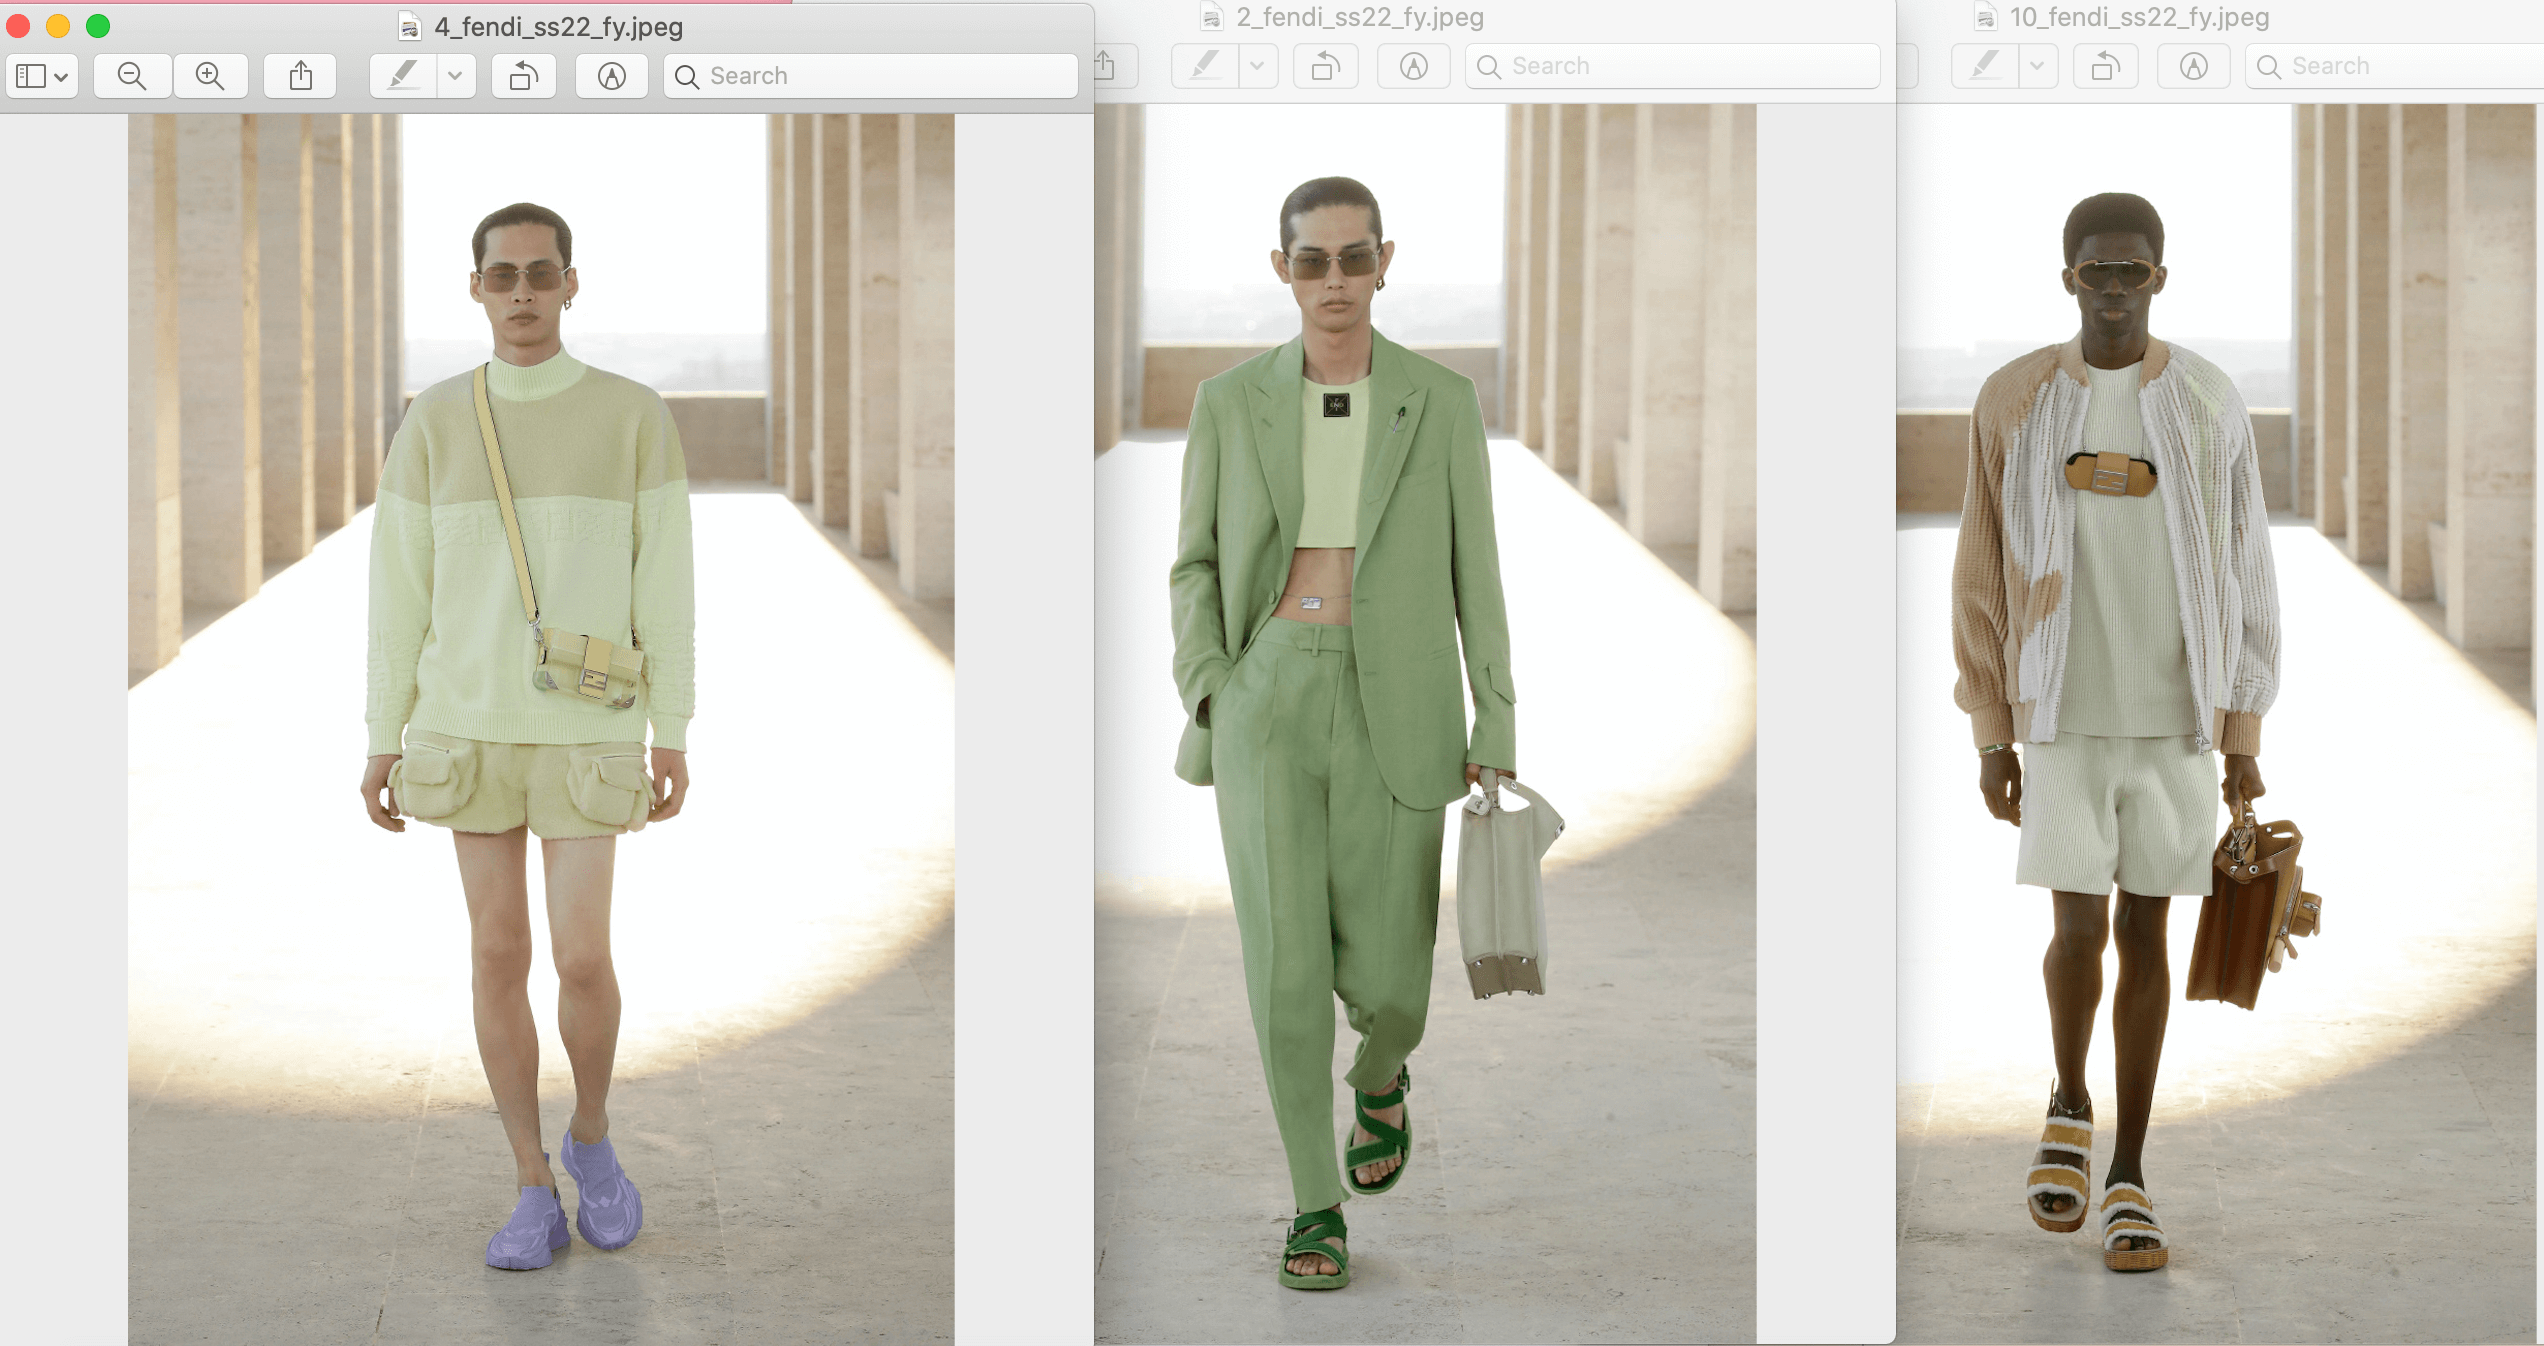
Task: Expand highlight dropdown in 2_fendi window
Action: [x=1257, y=66]
